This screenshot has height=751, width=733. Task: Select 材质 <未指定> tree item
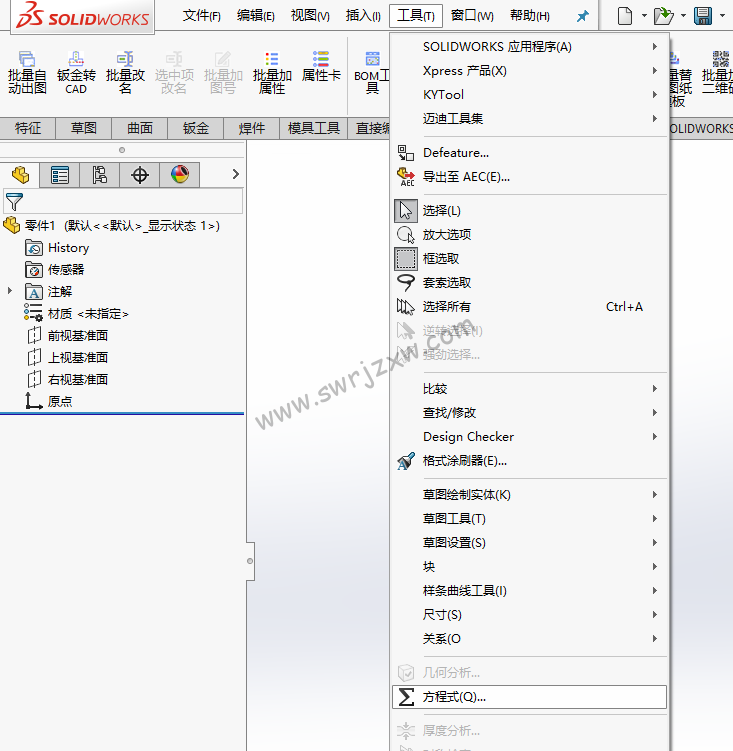pyautogui.click(x=77, y=314)
